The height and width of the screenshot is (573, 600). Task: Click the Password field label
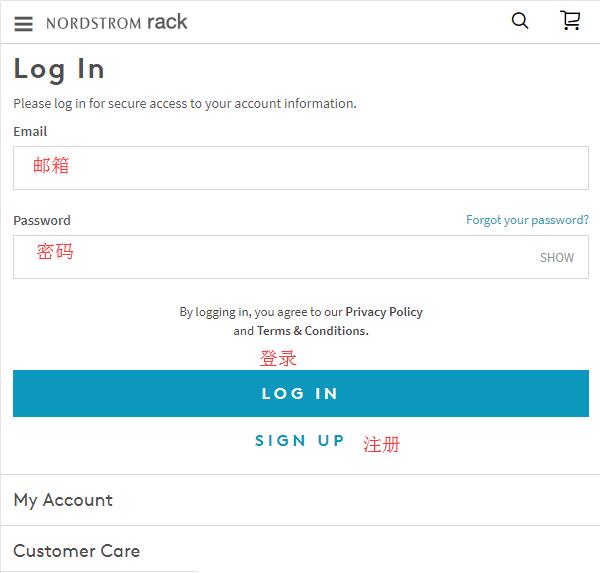tap(42, 220)
